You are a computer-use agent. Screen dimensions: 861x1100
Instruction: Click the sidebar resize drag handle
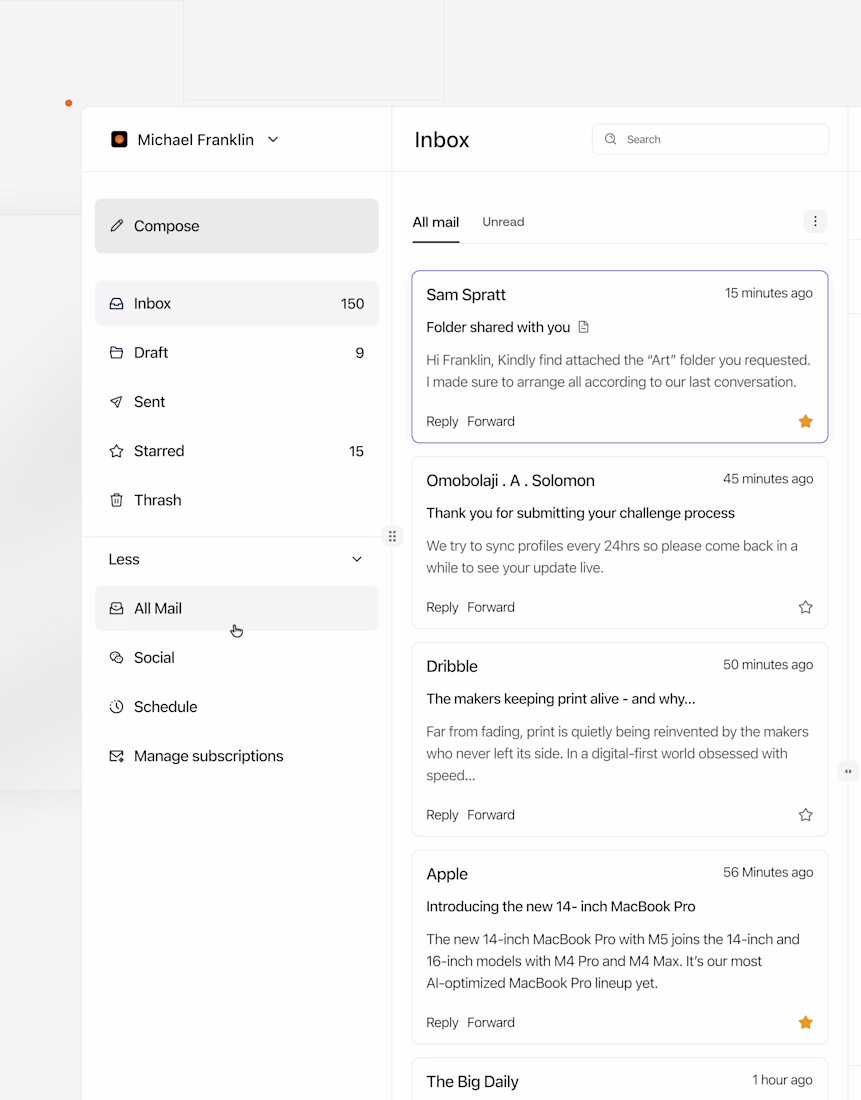pos(392,536)
